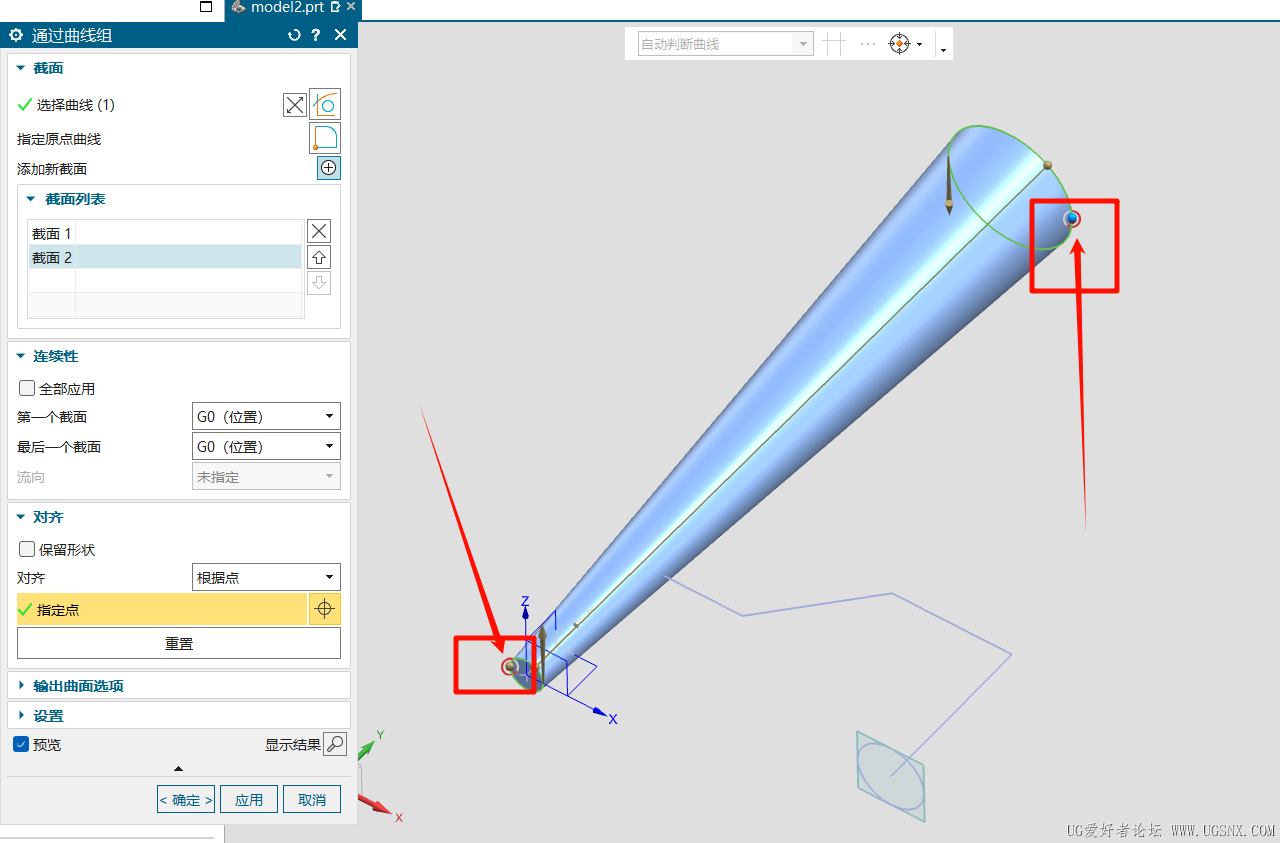Click the 指定原点曲线 label
1280x843 pixels.
pyautogui.click(x=59, y=139)
